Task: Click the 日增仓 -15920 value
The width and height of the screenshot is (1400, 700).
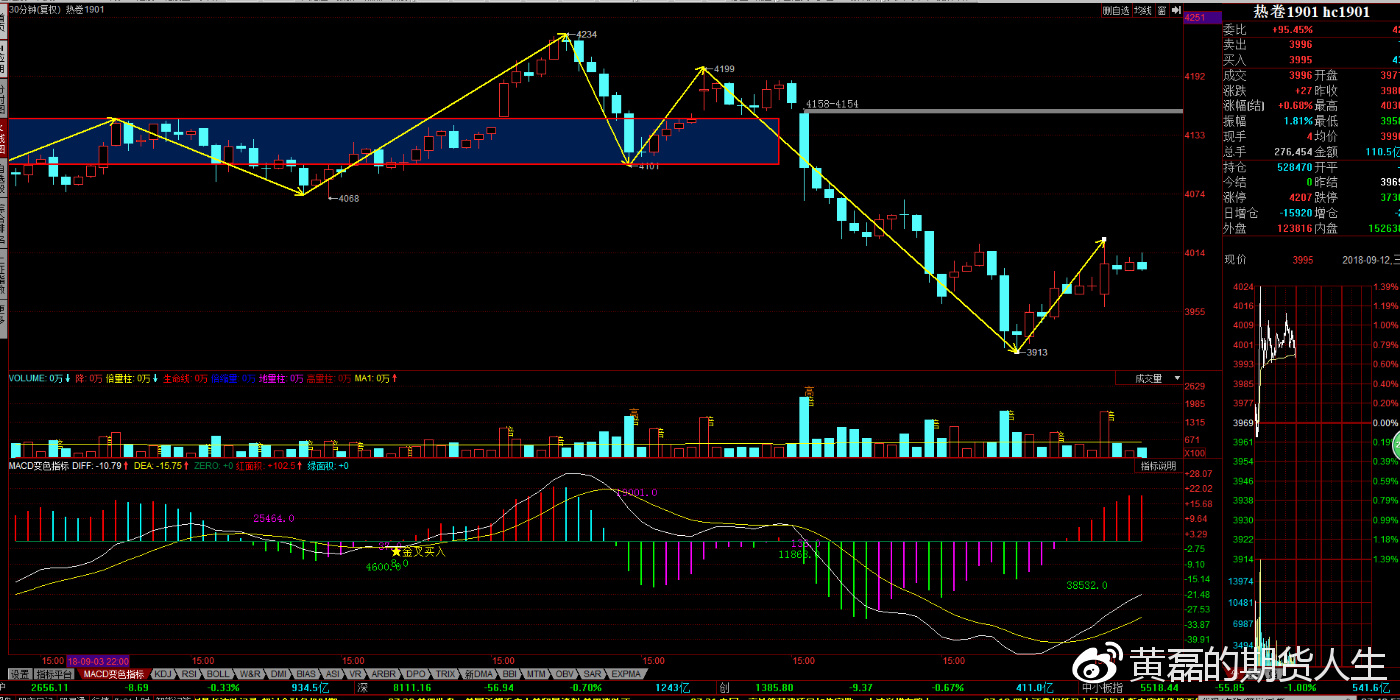Action: pyautogui.click(x=1296, y=213)
